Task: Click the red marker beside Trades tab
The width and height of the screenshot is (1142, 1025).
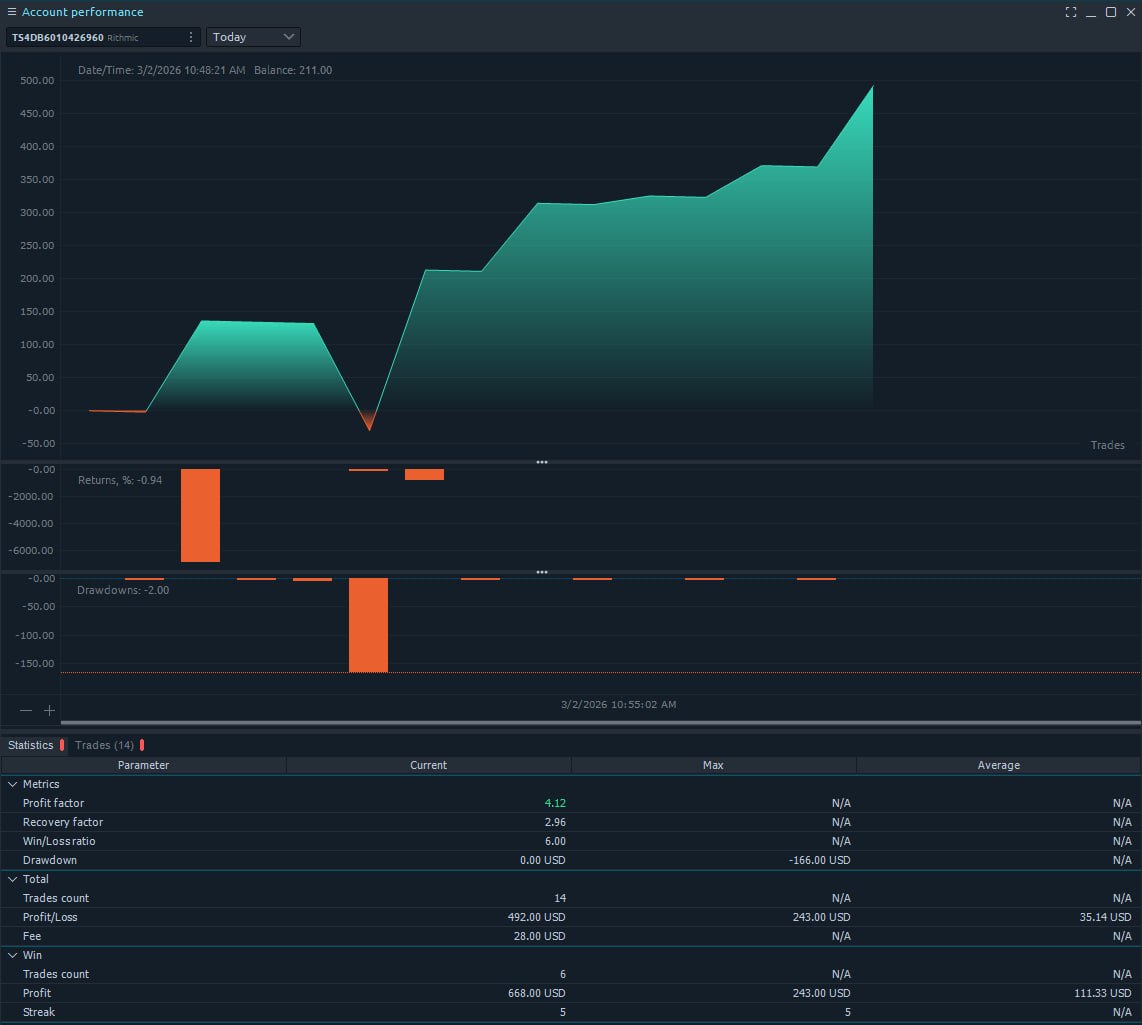Action: click(x=142, y=745)
